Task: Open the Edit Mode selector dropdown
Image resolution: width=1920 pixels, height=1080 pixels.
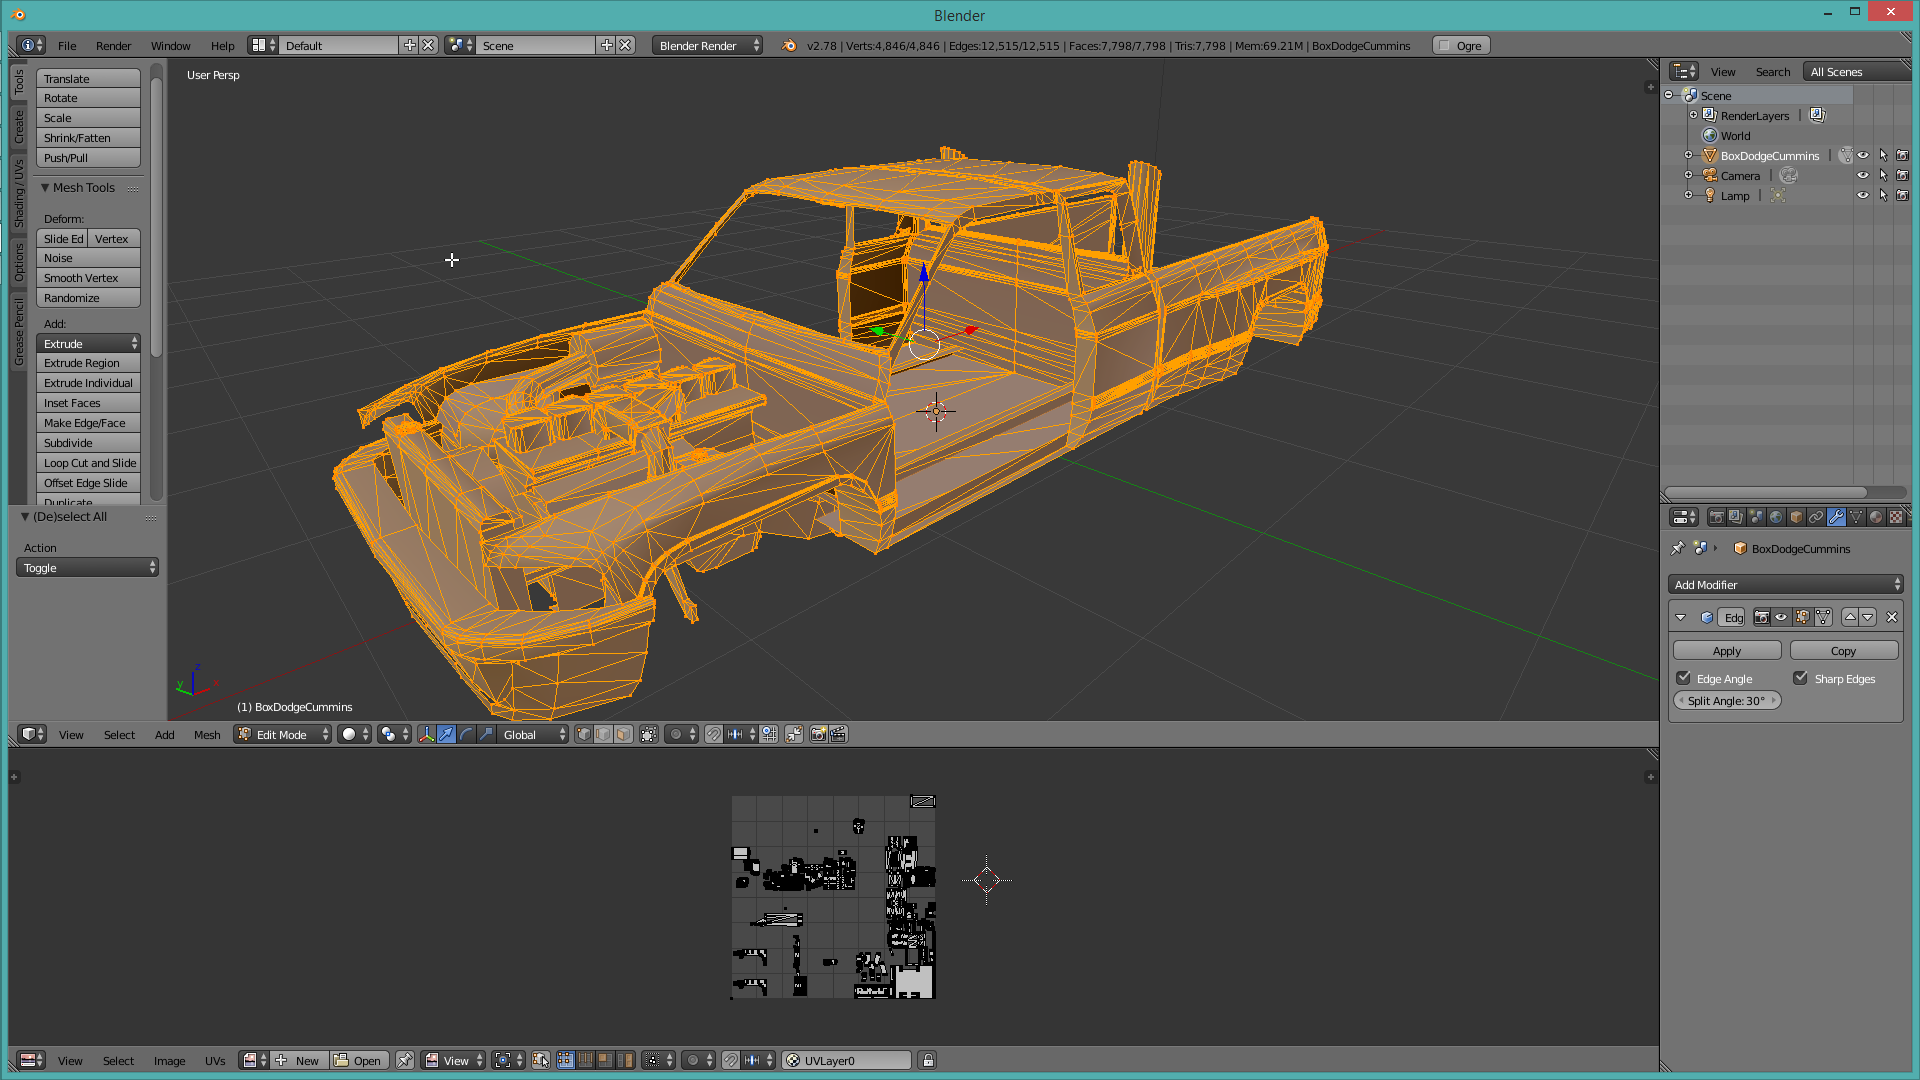Action: click(283, 734)
